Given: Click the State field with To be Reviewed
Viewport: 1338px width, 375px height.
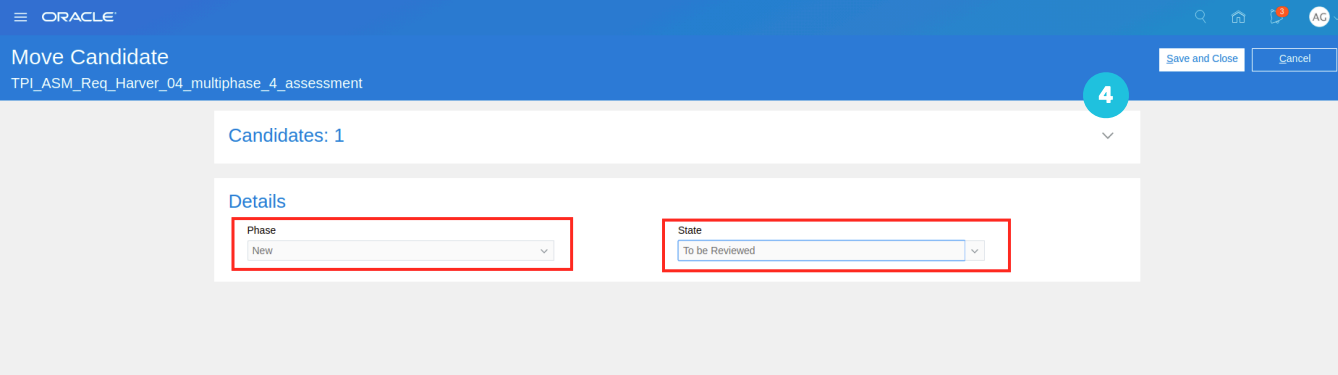Looking at the screenshot, I should (821, 250).
